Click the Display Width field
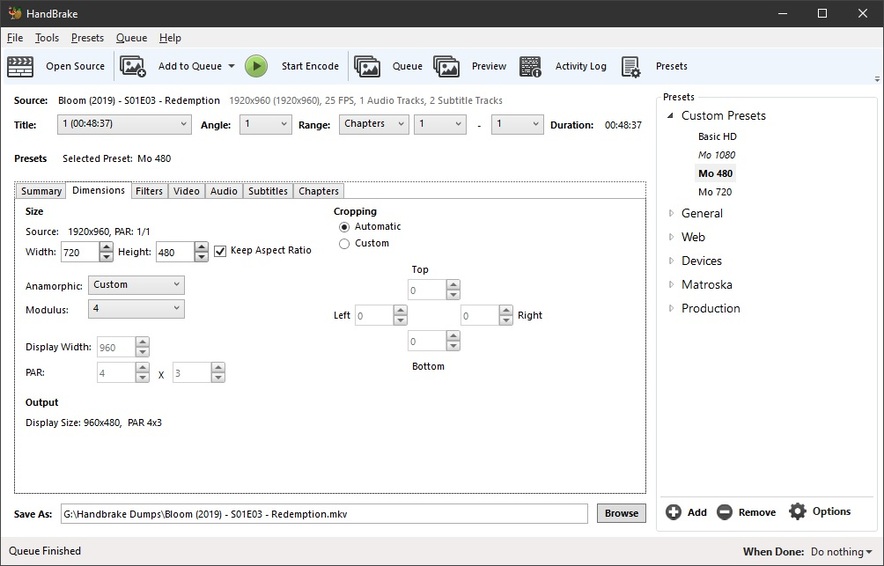 pyautogui.click(x=116, y=347)
